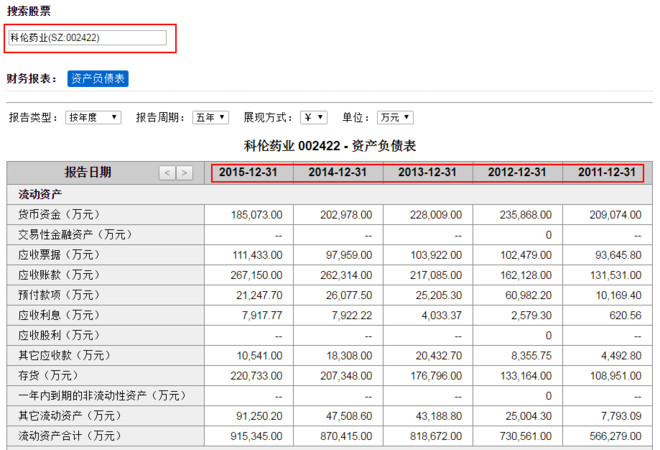Click the 财务报表 label
The image size is (660, 450).
pos(32,79)
